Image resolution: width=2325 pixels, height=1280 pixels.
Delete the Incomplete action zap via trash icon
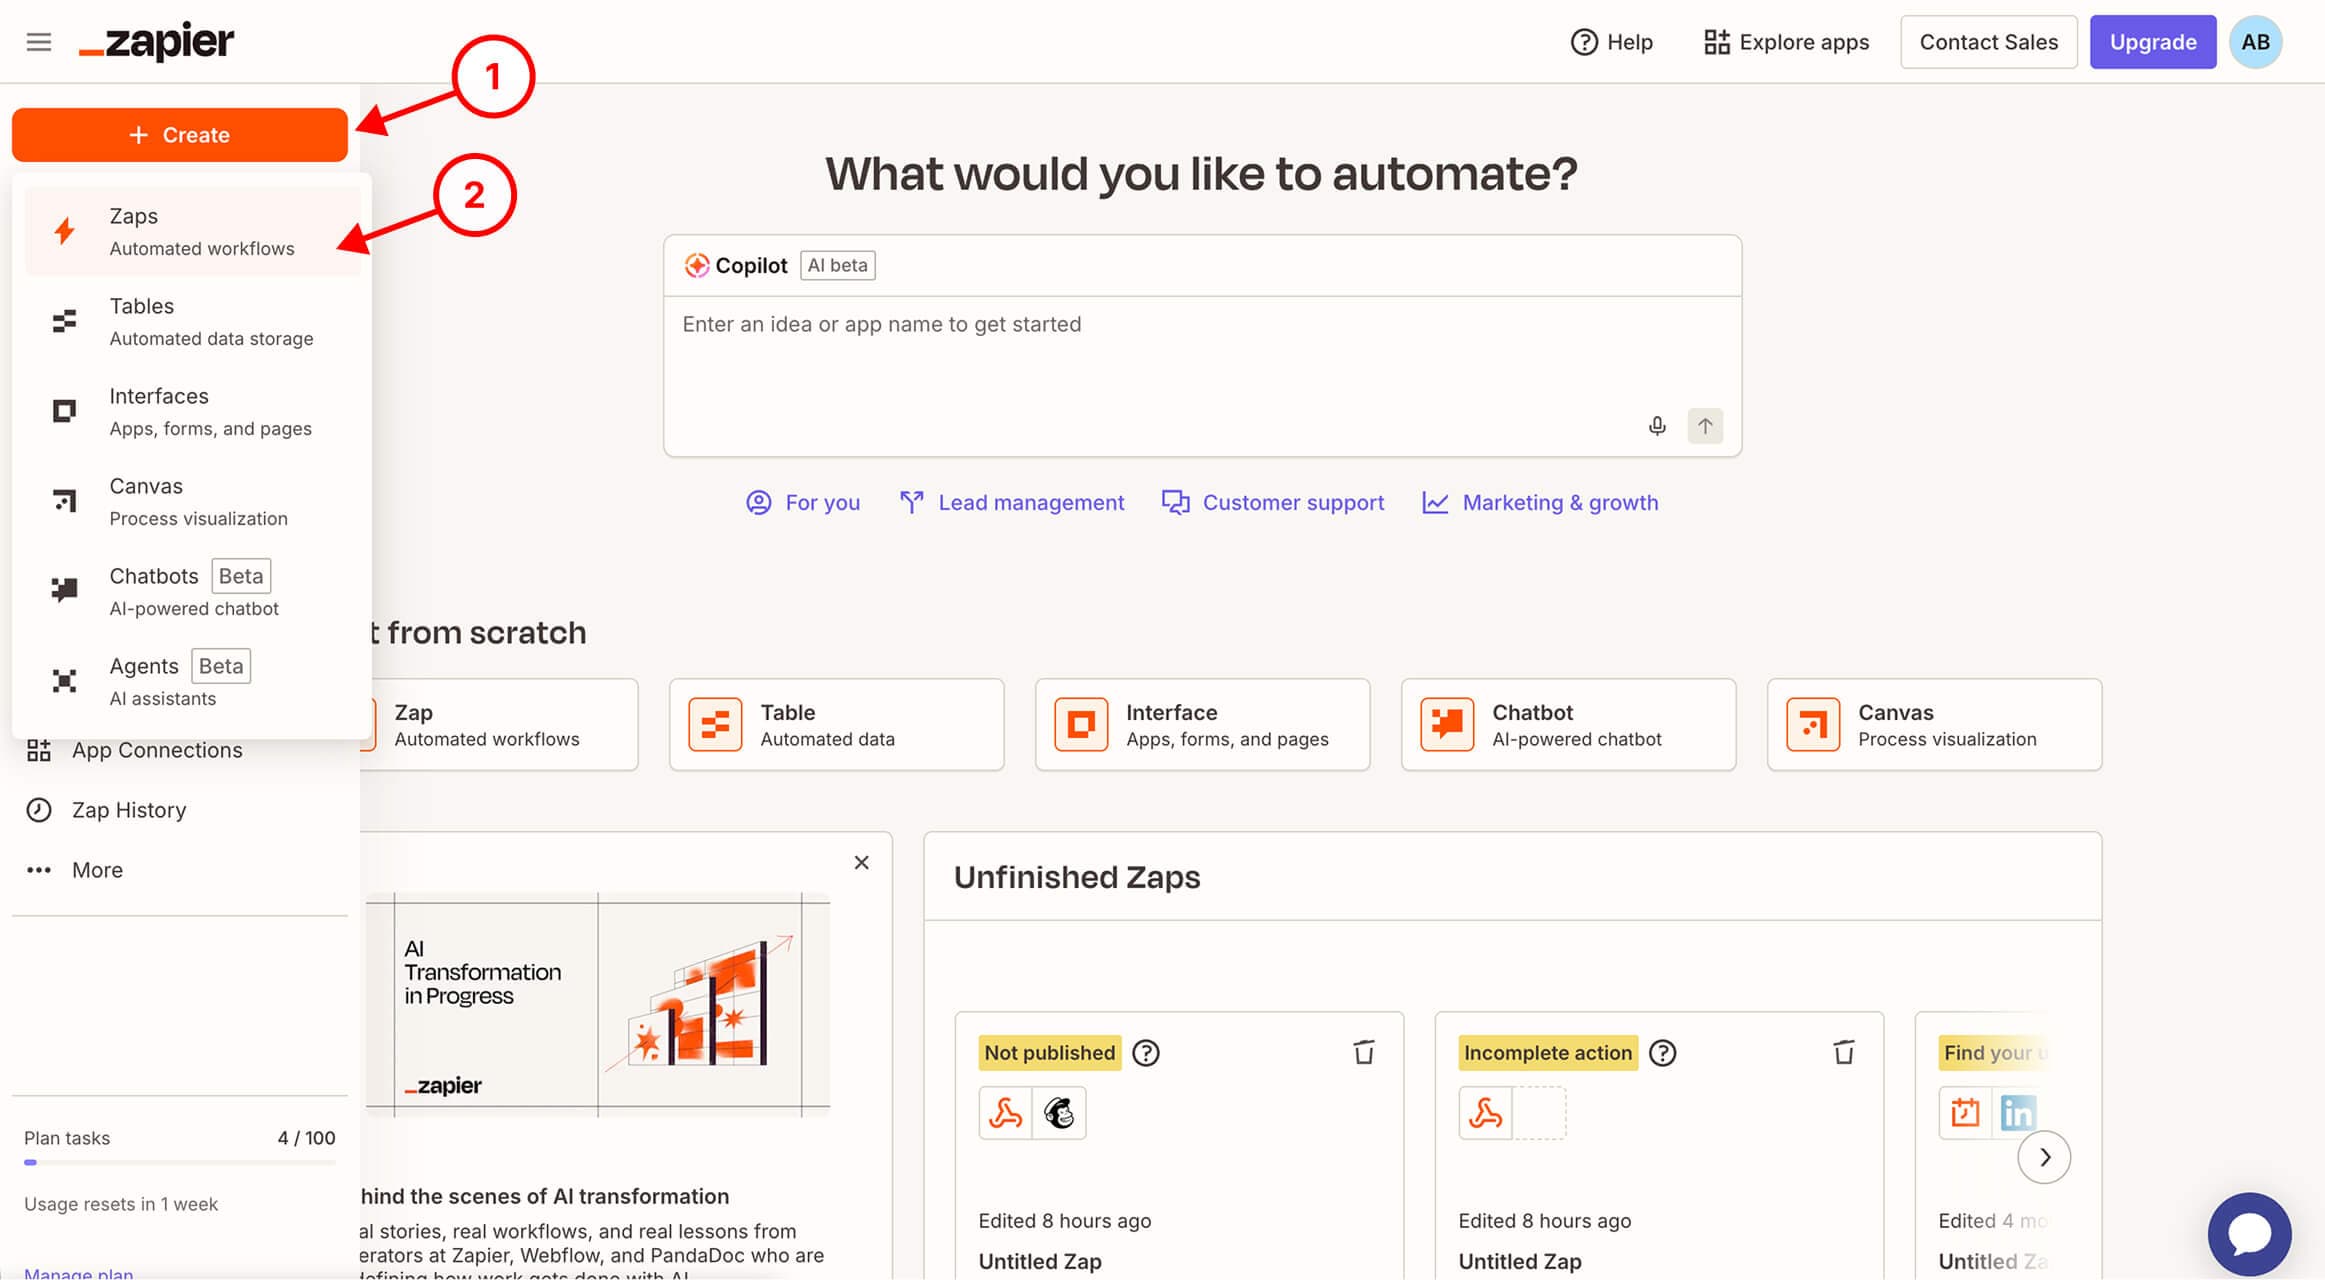click(1843, 1052)
